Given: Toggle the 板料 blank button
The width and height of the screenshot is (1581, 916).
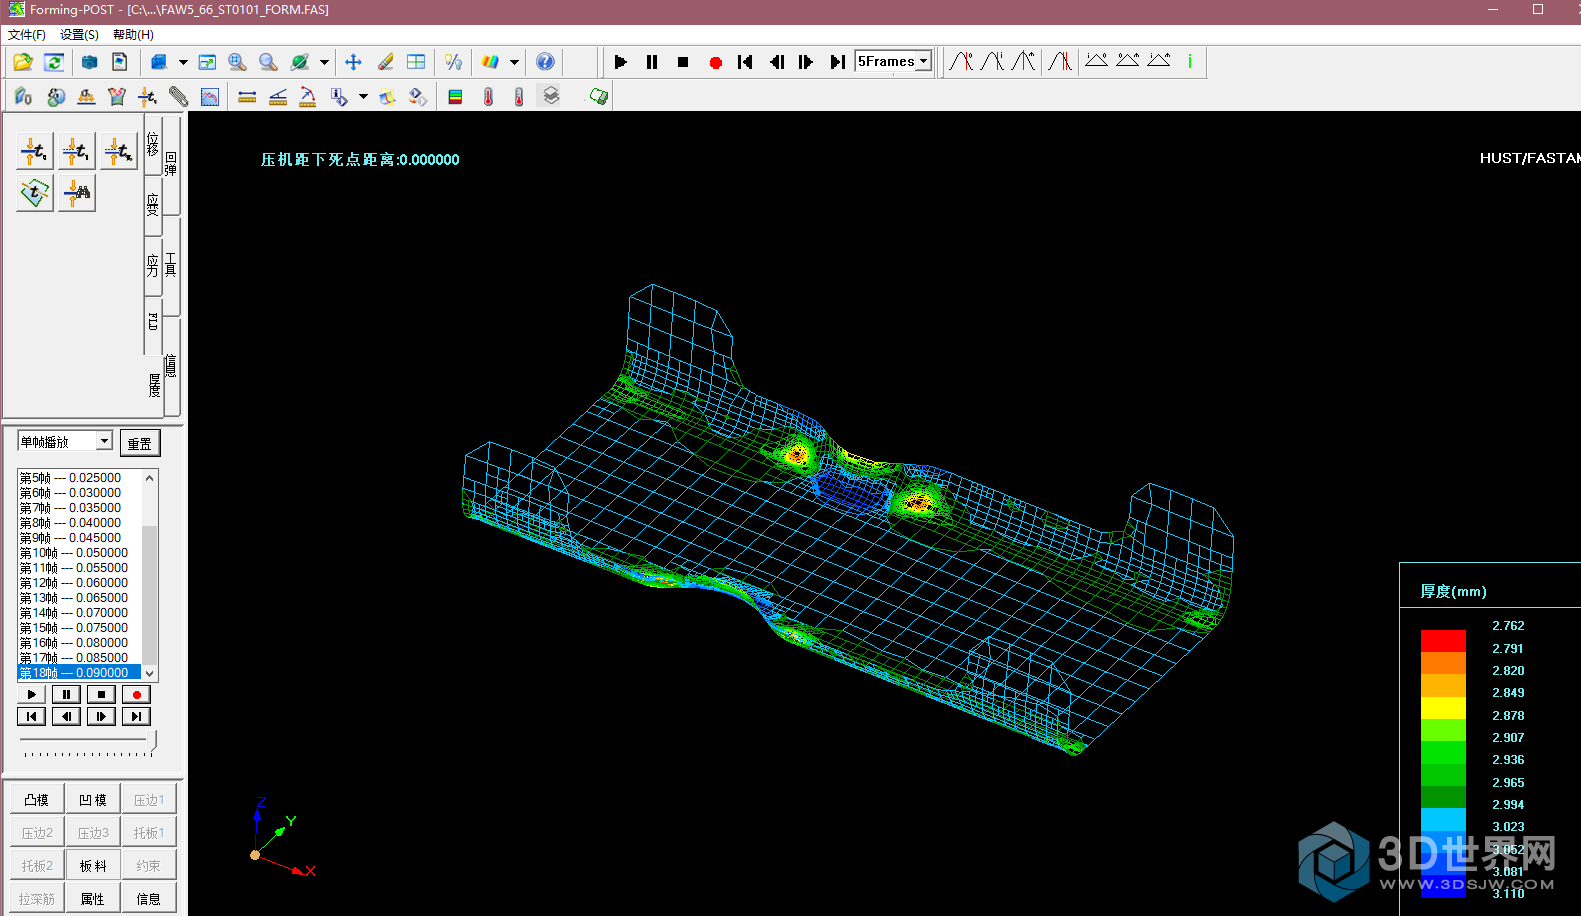Looking at the screenshot, I should click(93, 865).
